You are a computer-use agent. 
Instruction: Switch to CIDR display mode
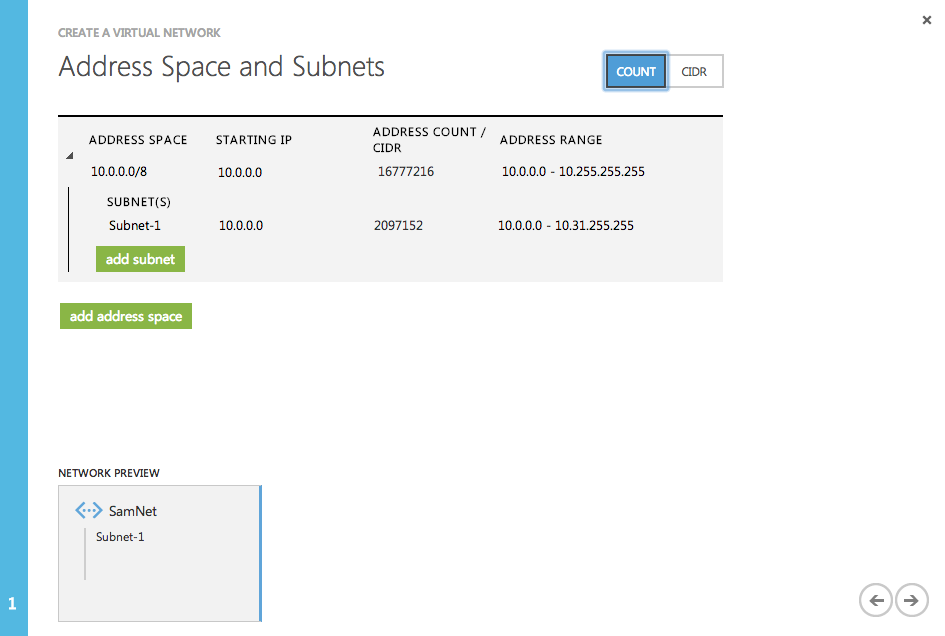pyautogui.click(x=694, y=72)
